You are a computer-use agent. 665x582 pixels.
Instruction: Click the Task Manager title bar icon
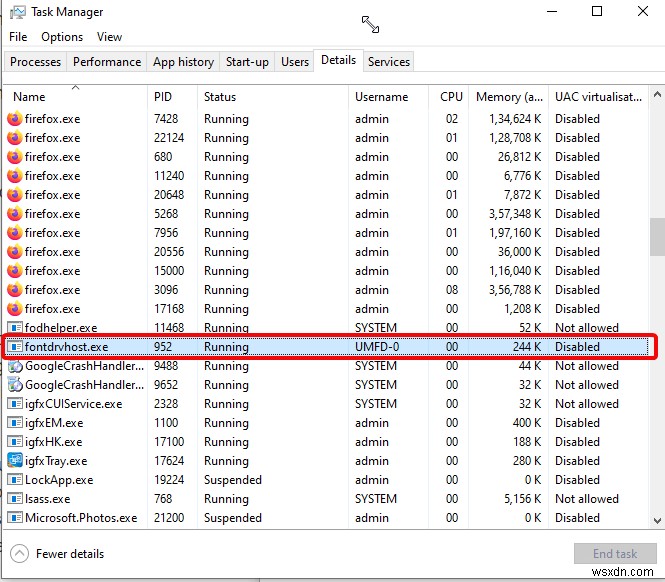(17, 12)
